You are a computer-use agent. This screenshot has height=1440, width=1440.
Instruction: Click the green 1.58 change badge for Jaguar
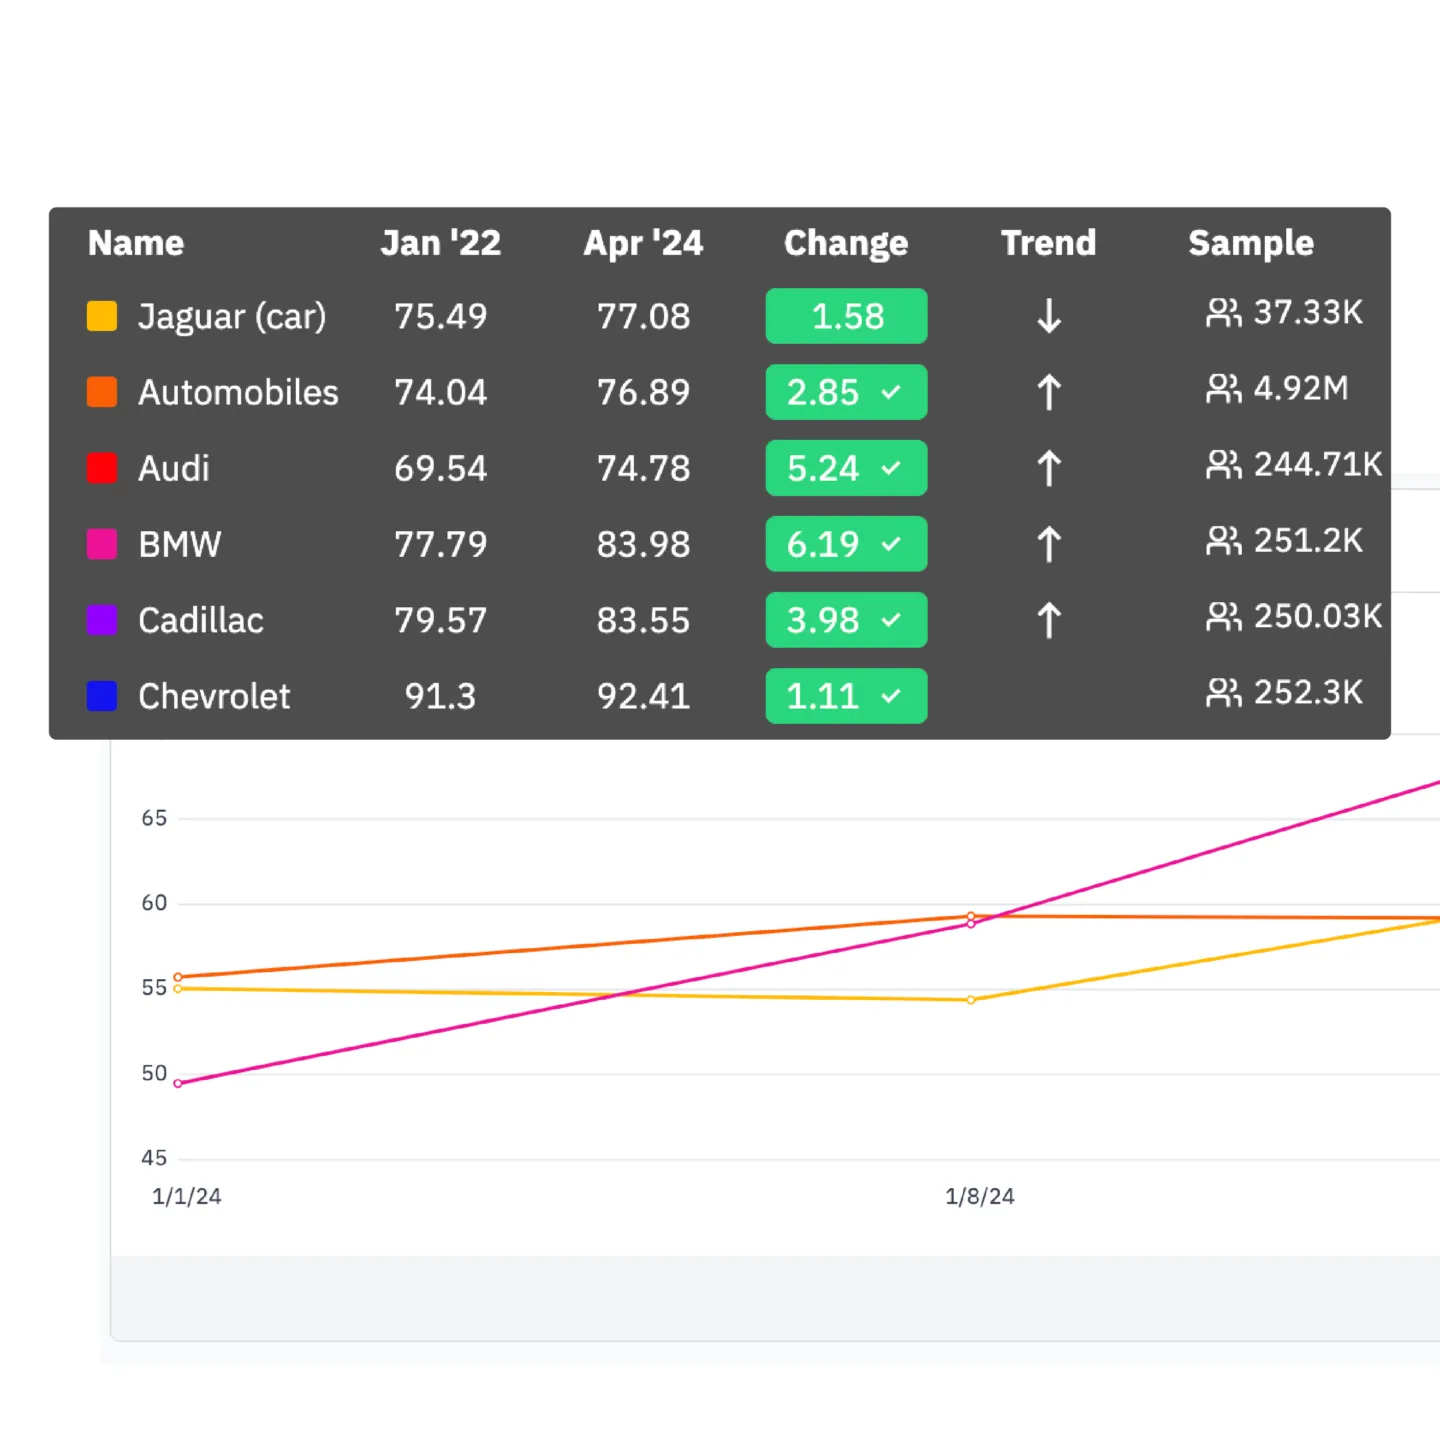pyautogui.click(x=846, y=316)
